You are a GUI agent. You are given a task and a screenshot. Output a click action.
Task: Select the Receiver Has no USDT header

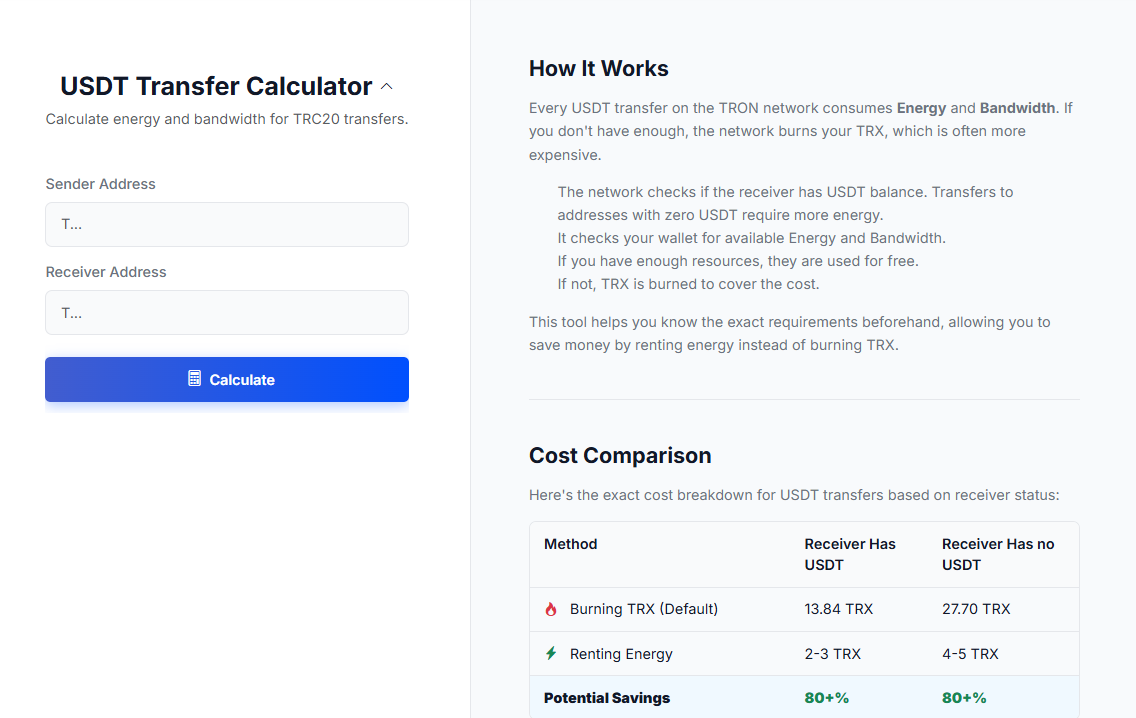click(x=998, y=554)
